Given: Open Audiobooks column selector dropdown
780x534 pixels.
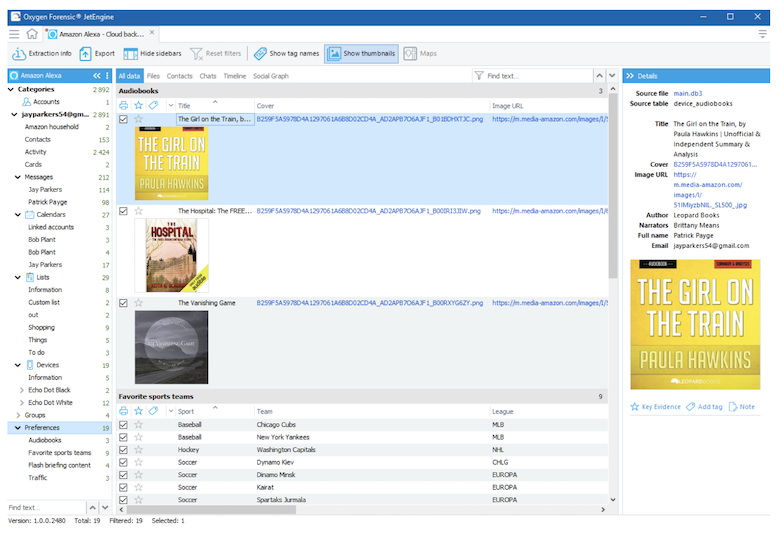Looking at the screenshot, I should tap(171, 106).
